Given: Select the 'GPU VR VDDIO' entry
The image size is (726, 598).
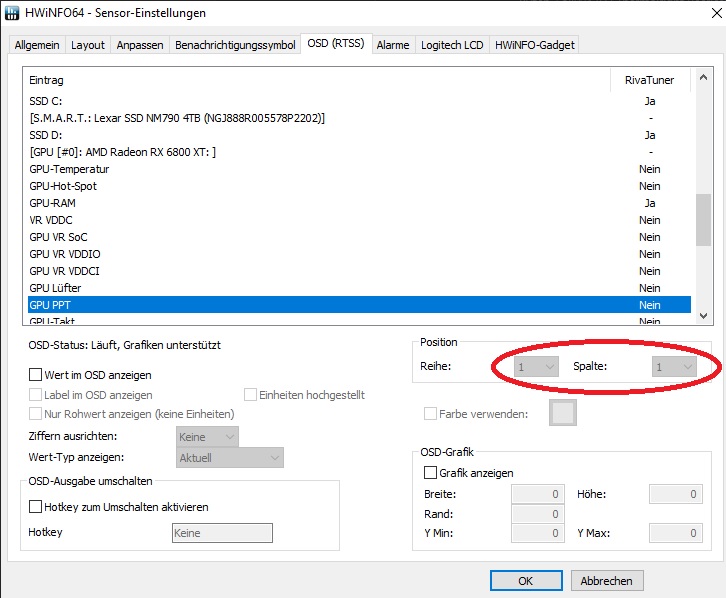Looking at the screenshot, I should (359, 254).
